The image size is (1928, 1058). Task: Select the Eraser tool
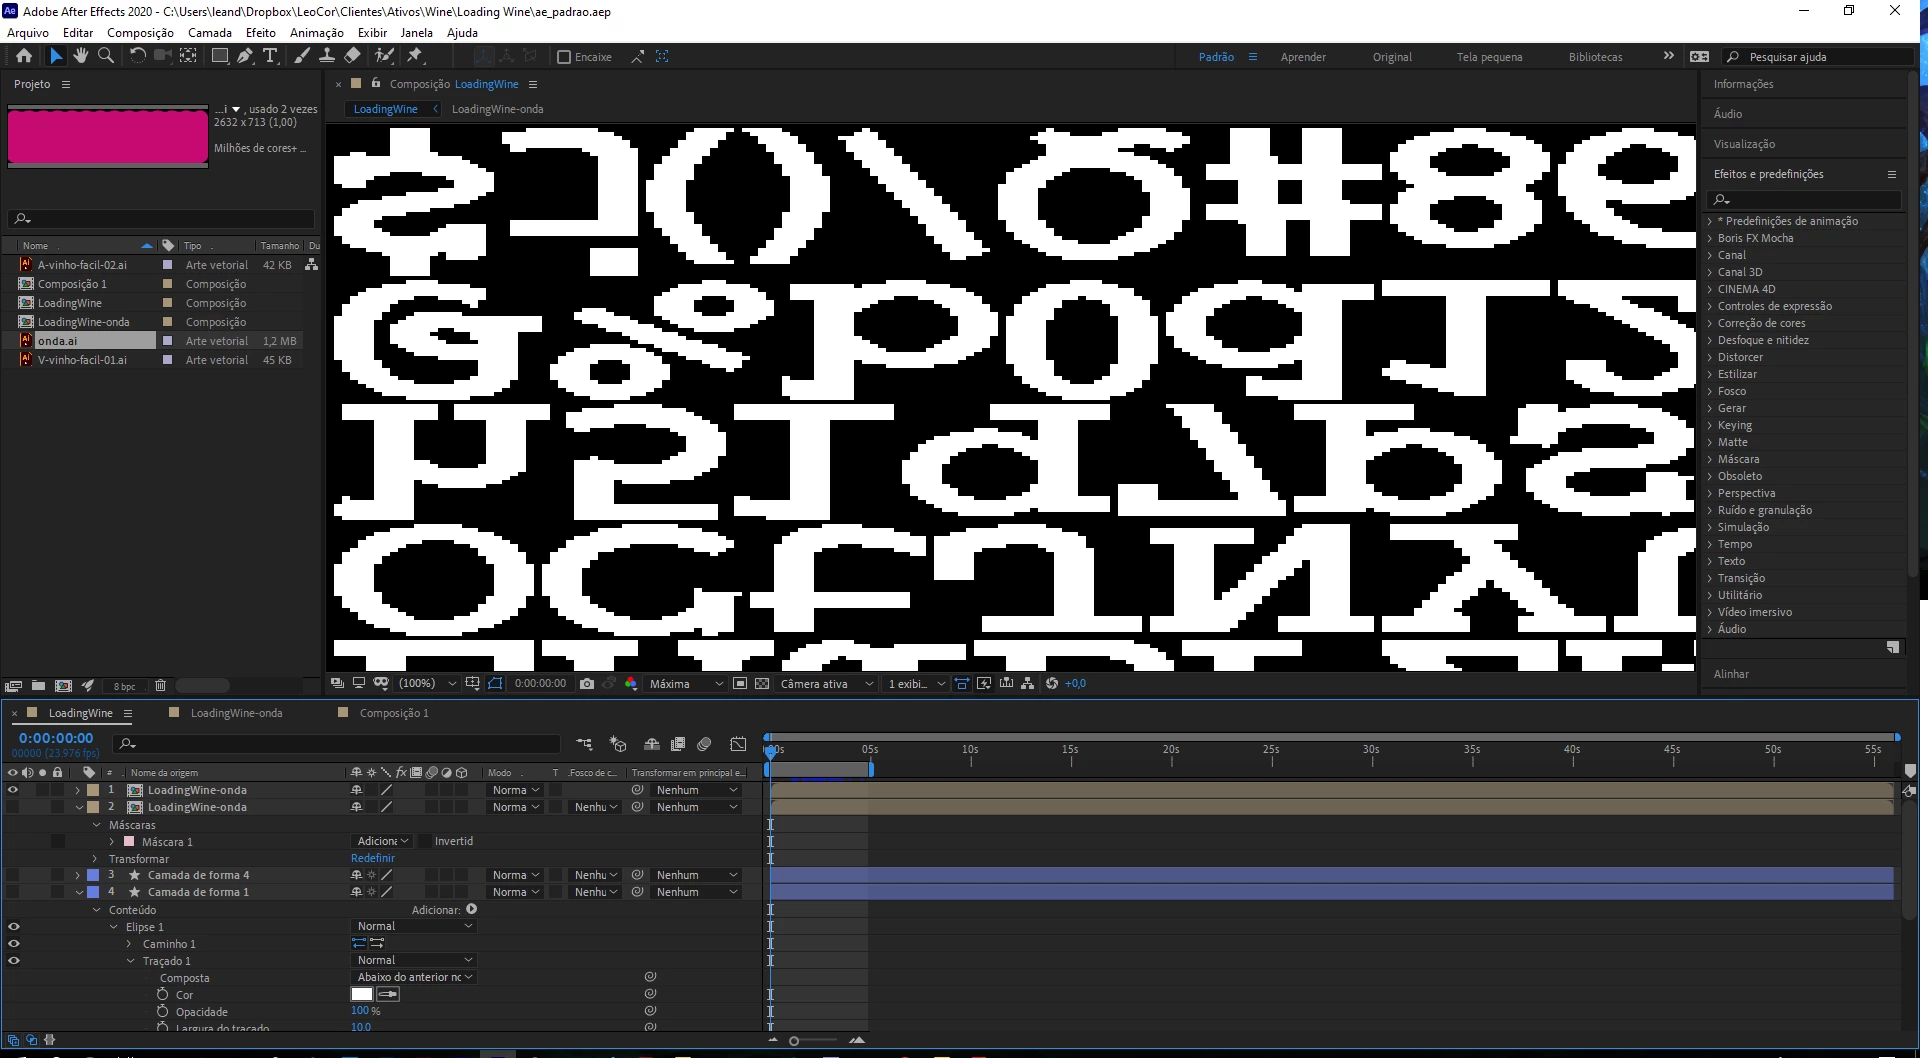point(352,56)
